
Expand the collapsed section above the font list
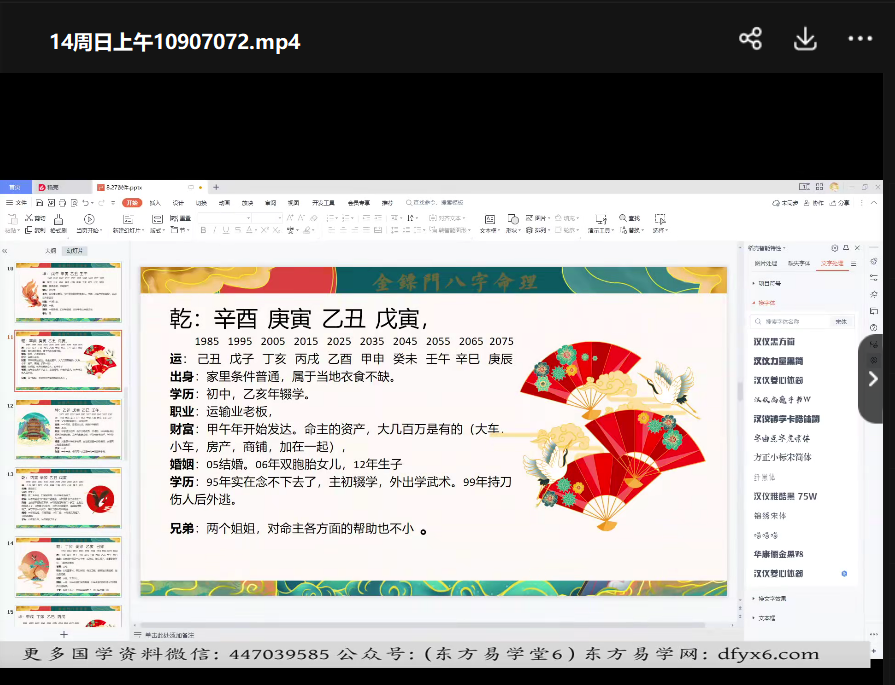753,283
